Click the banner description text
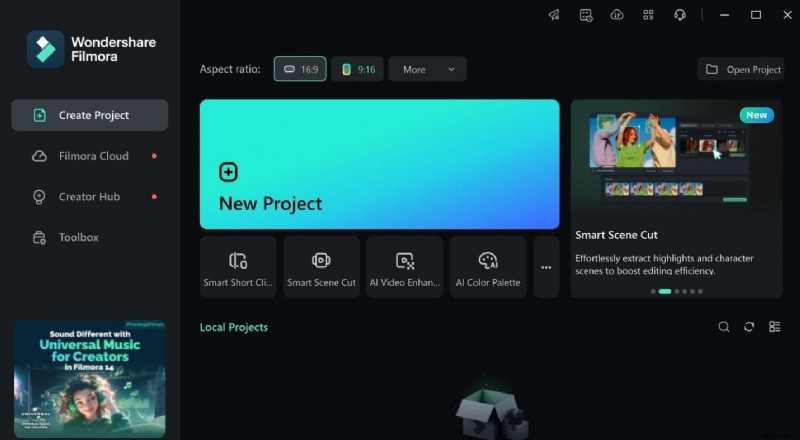This screenshot has width=800, height=440. point(664,264)
